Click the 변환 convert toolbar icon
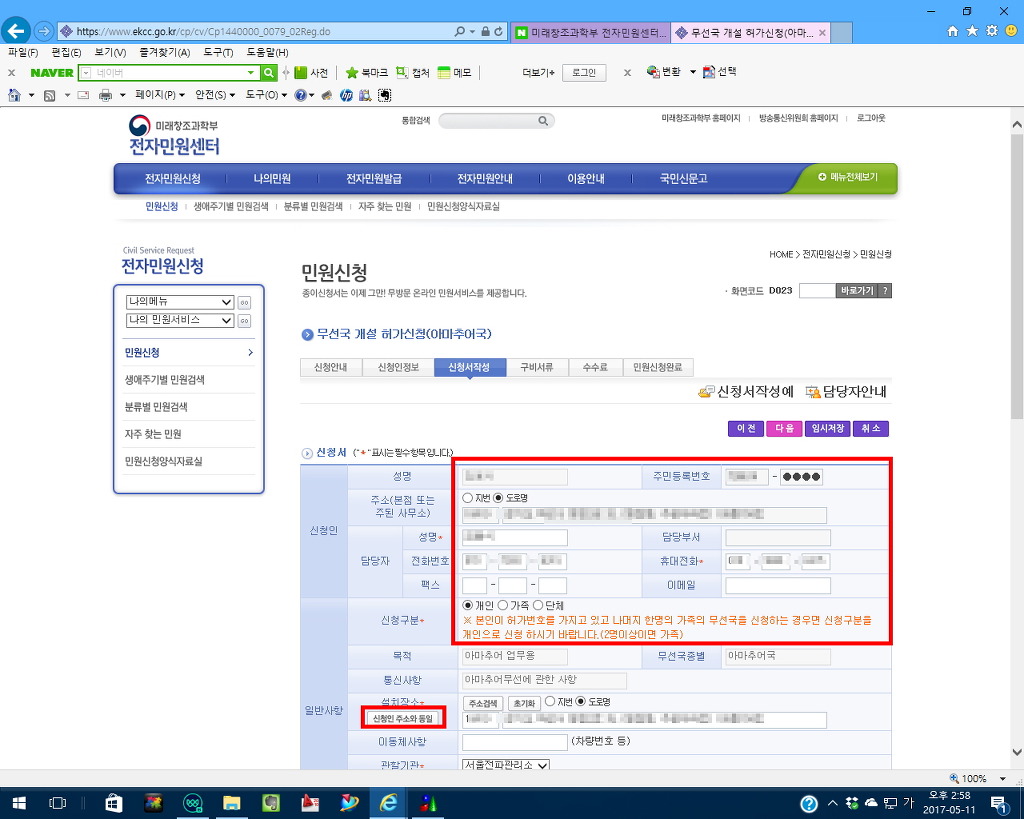 (x=664, y=72)
